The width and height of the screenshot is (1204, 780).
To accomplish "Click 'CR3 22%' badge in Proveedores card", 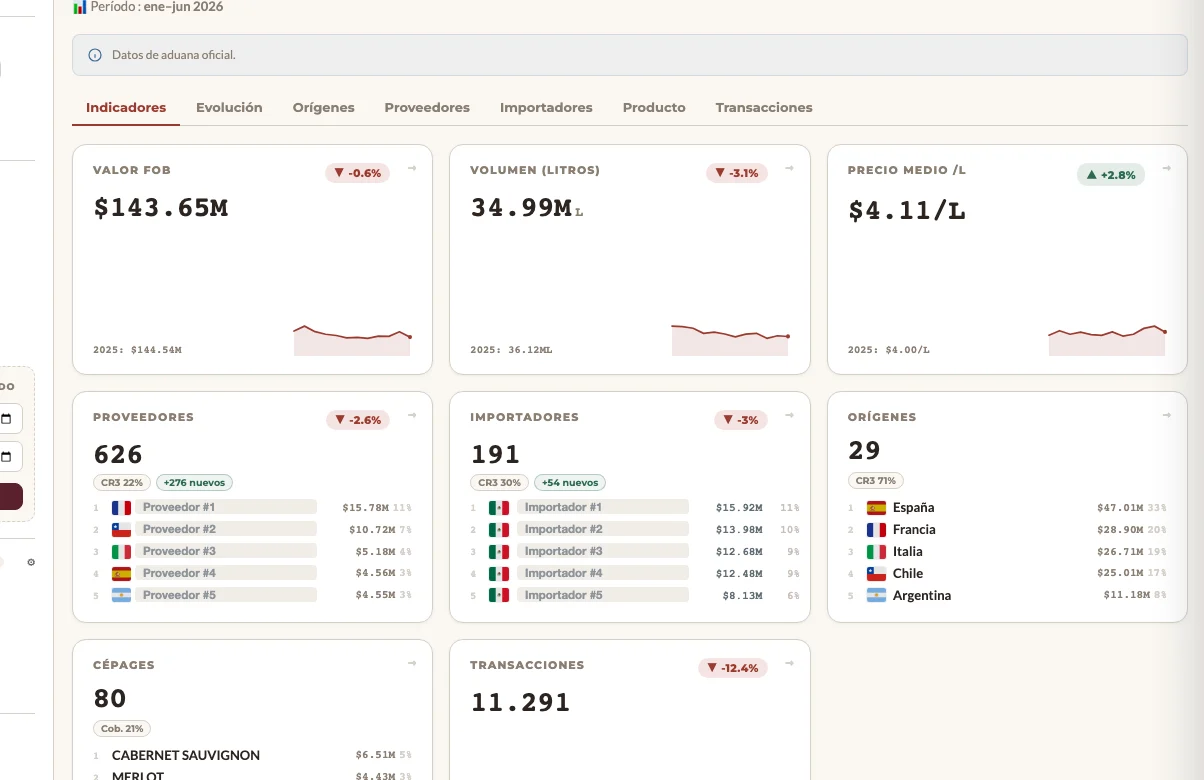I will [122, 482].
